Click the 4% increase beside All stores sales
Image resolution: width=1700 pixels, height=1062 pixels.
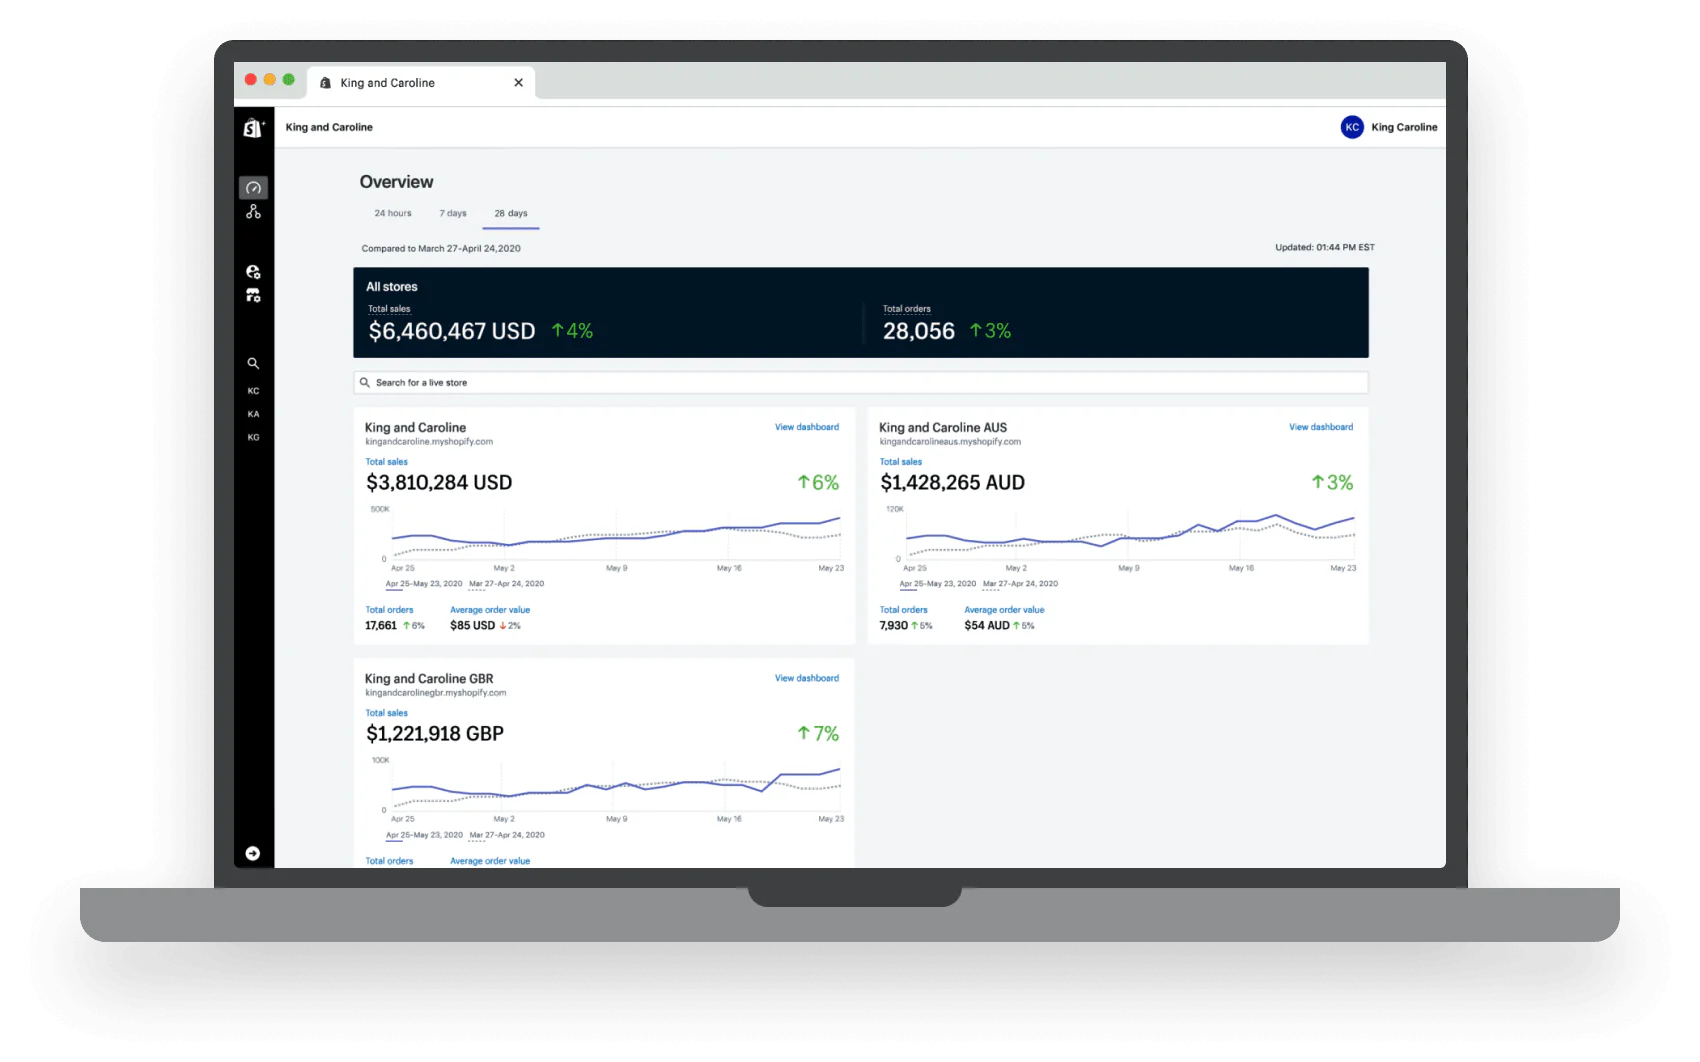pyautogui.click(x=572, y=331)
